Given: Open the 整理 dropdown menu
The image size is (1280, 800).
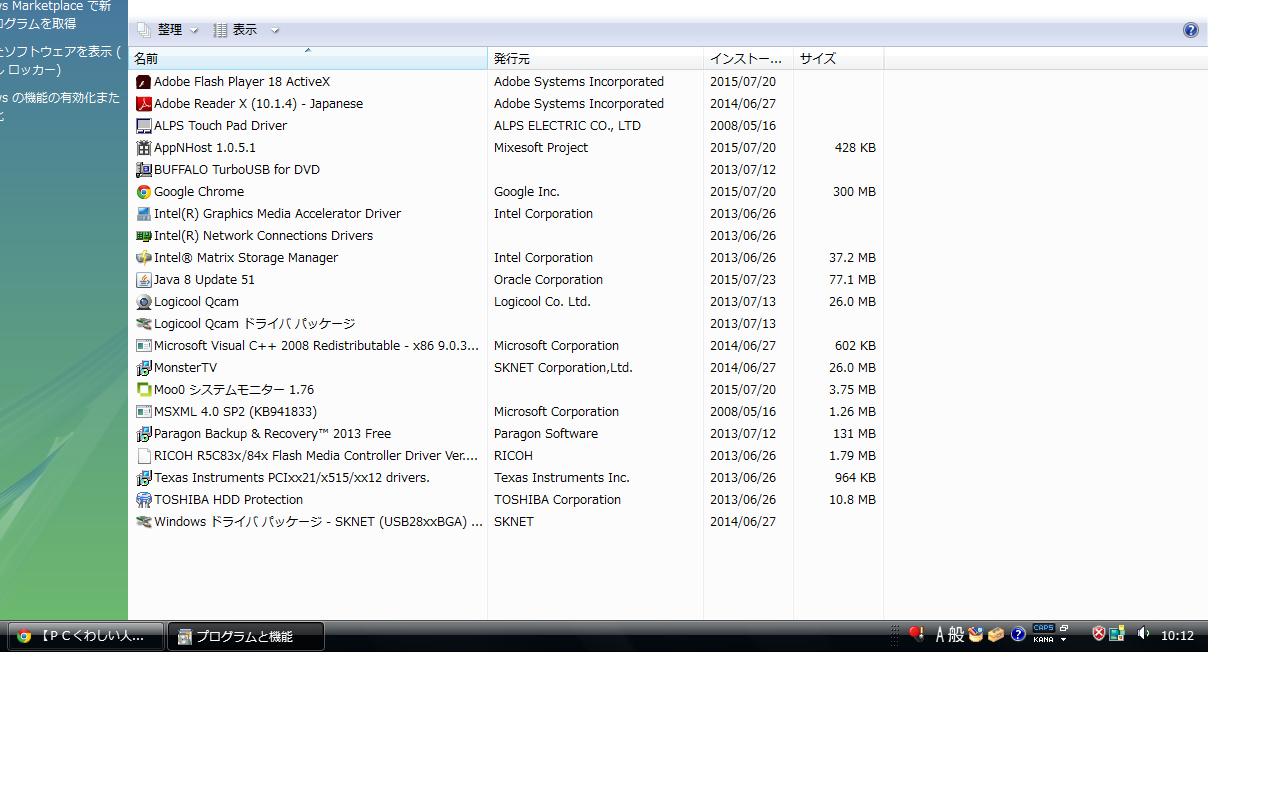Looking at the screenshot, I should [x=168, y=30].
